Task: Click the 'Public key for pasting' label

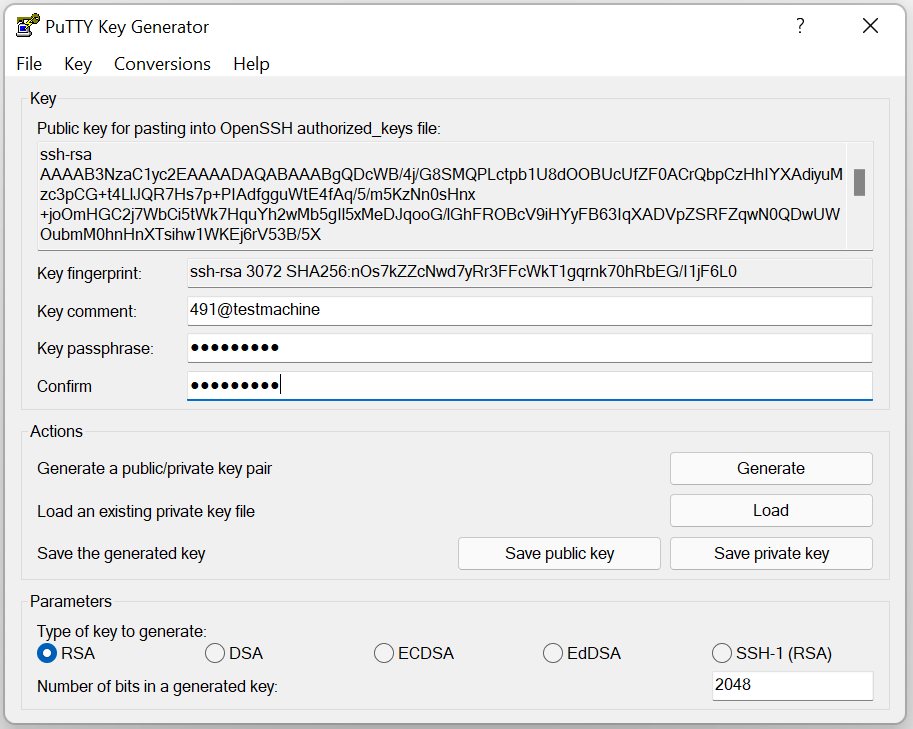Action: (x=239, y=129)
